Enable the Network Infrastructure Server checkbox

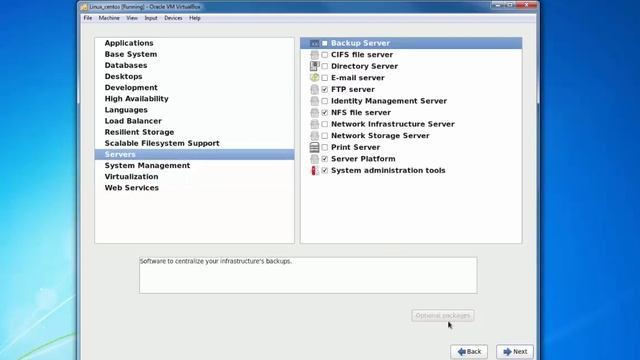click(x=324, y=124)
